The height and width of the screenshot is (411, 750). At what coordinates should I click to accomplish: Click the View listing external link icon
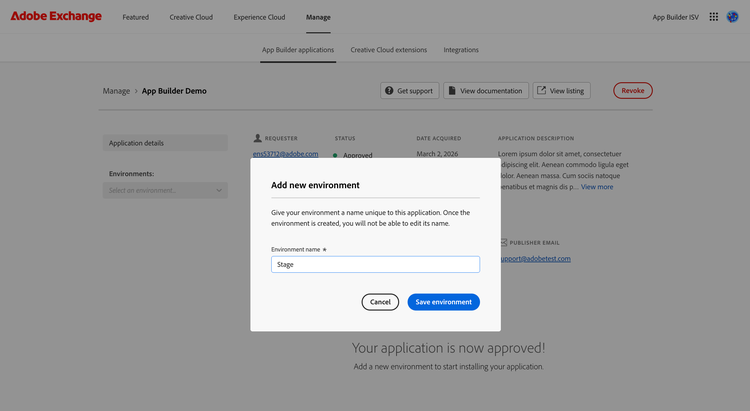[541, 90]
